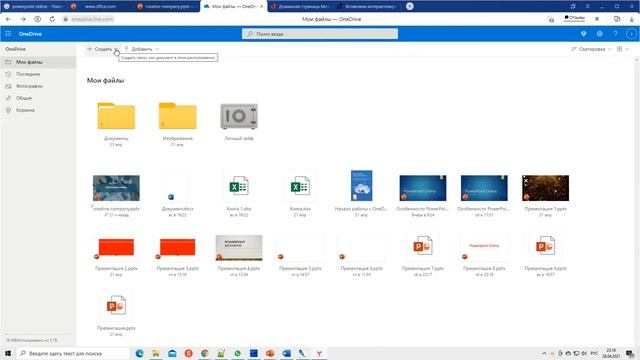Click the premium diamond icon
Image resolution: width=640 pixels, height=360 pixels.
(x=583, y=34)
